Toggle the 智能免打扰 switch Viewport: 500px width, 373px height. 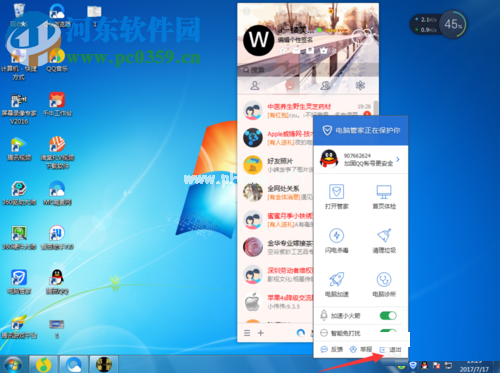point(388,331)
